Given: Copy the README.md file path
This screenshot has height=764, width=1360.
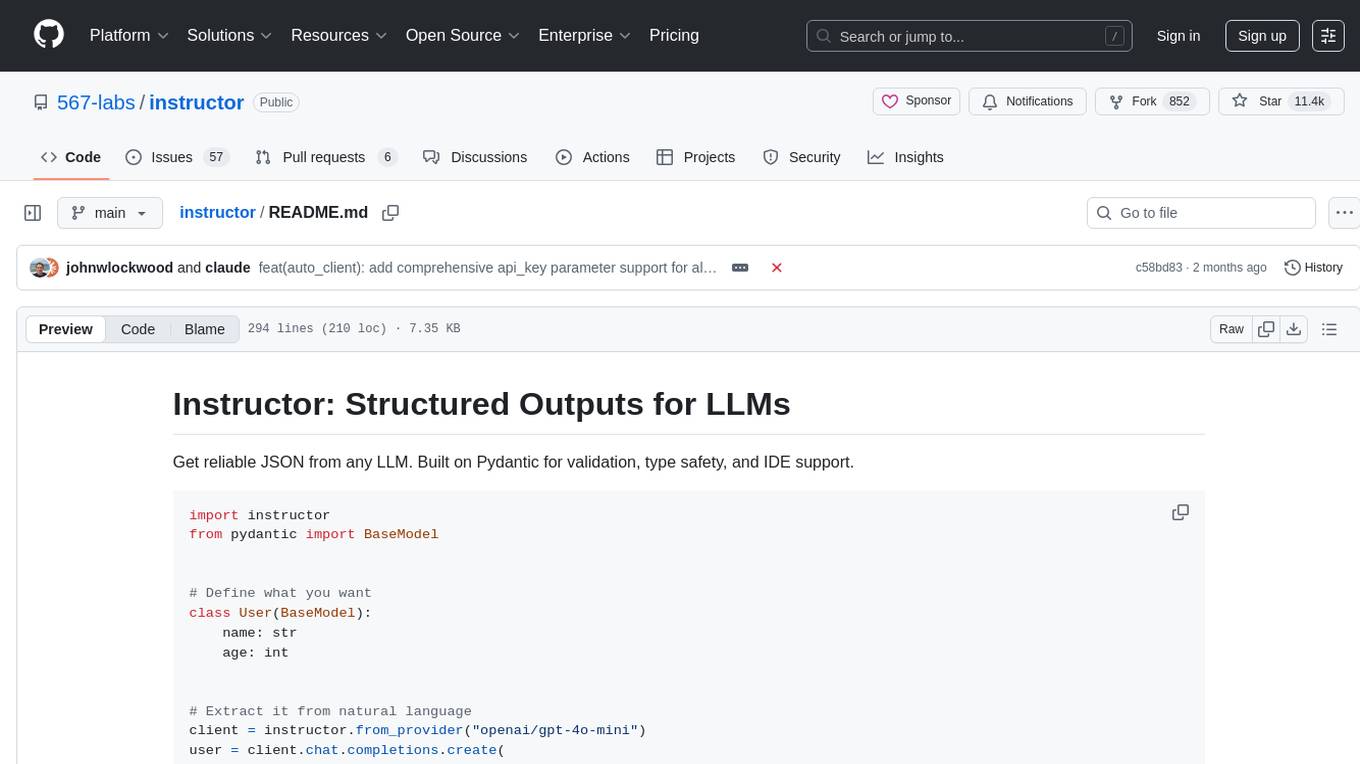Looking at the screenshot, I should [391, 213].
